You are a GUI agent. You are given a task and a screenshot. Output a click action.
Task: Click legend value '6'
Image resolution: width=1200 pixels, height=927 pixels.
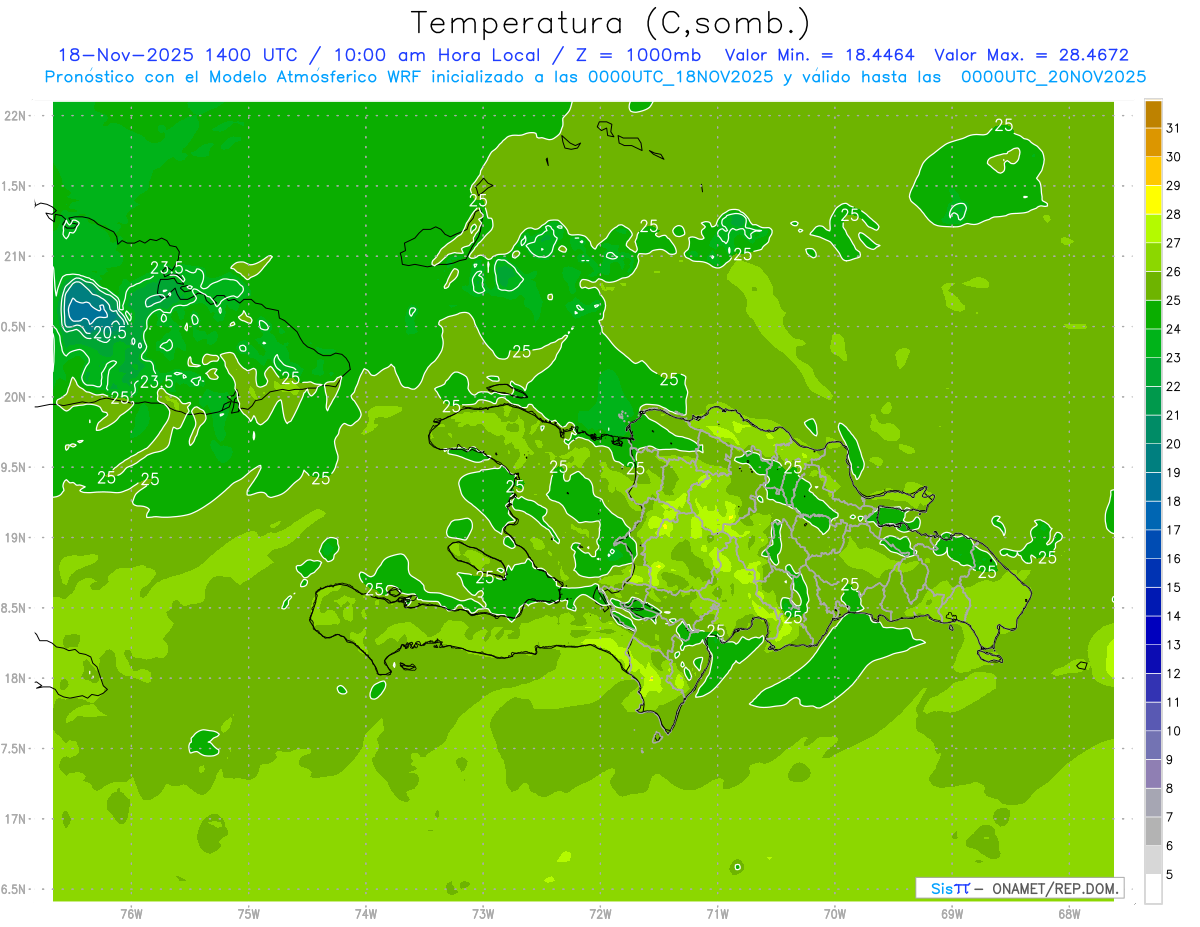click(1170, 845)
